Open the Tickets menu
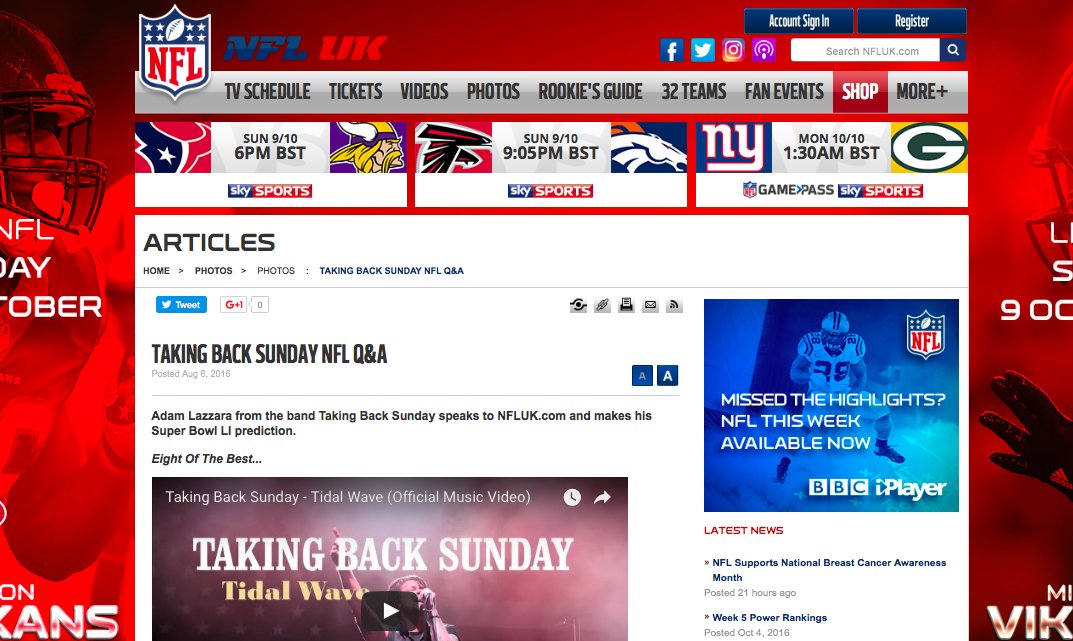This screenshot has width=1073, height=641. 355,92
